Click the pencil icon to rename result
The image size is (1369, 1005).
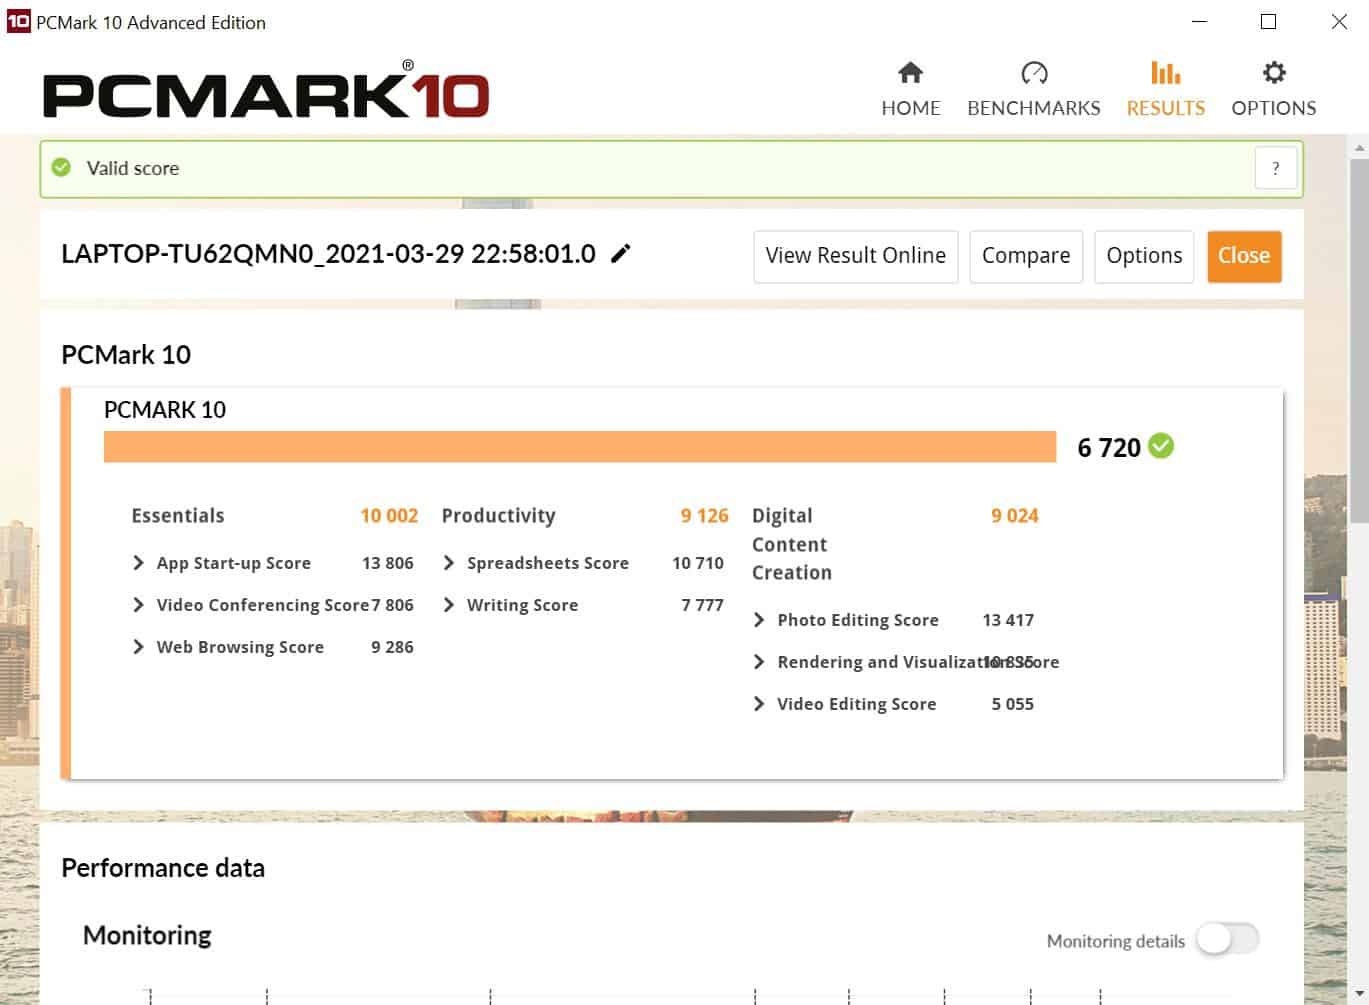(x=621, y=254)
